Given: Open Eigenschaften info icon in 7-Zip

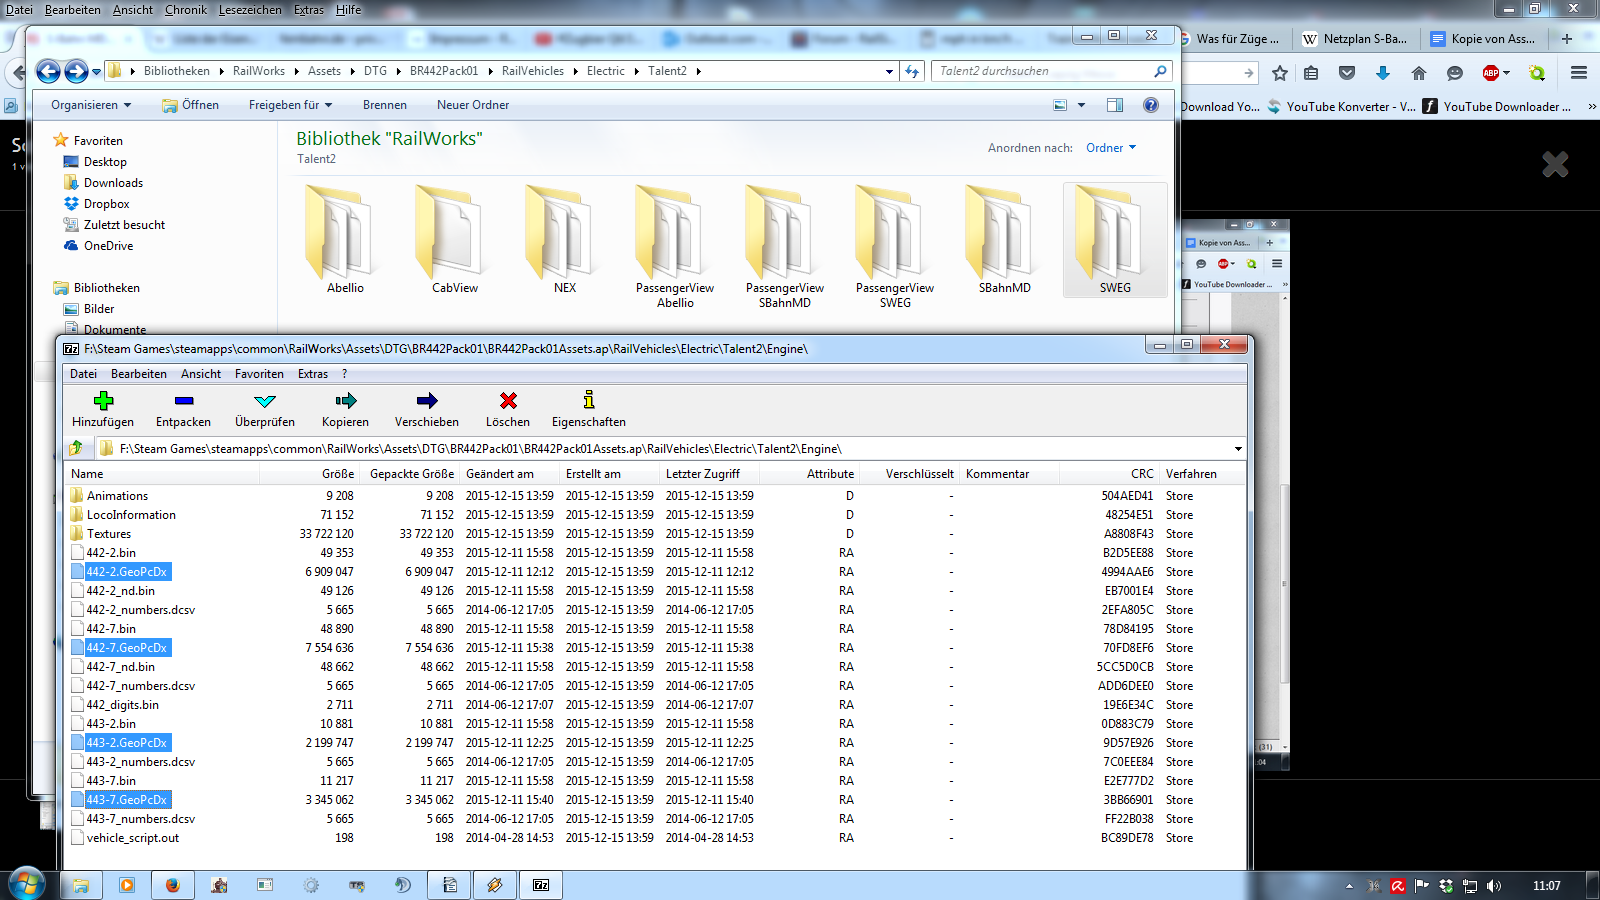Looking at the screenshot, I should pyautogui.click(x=589, y=400).
